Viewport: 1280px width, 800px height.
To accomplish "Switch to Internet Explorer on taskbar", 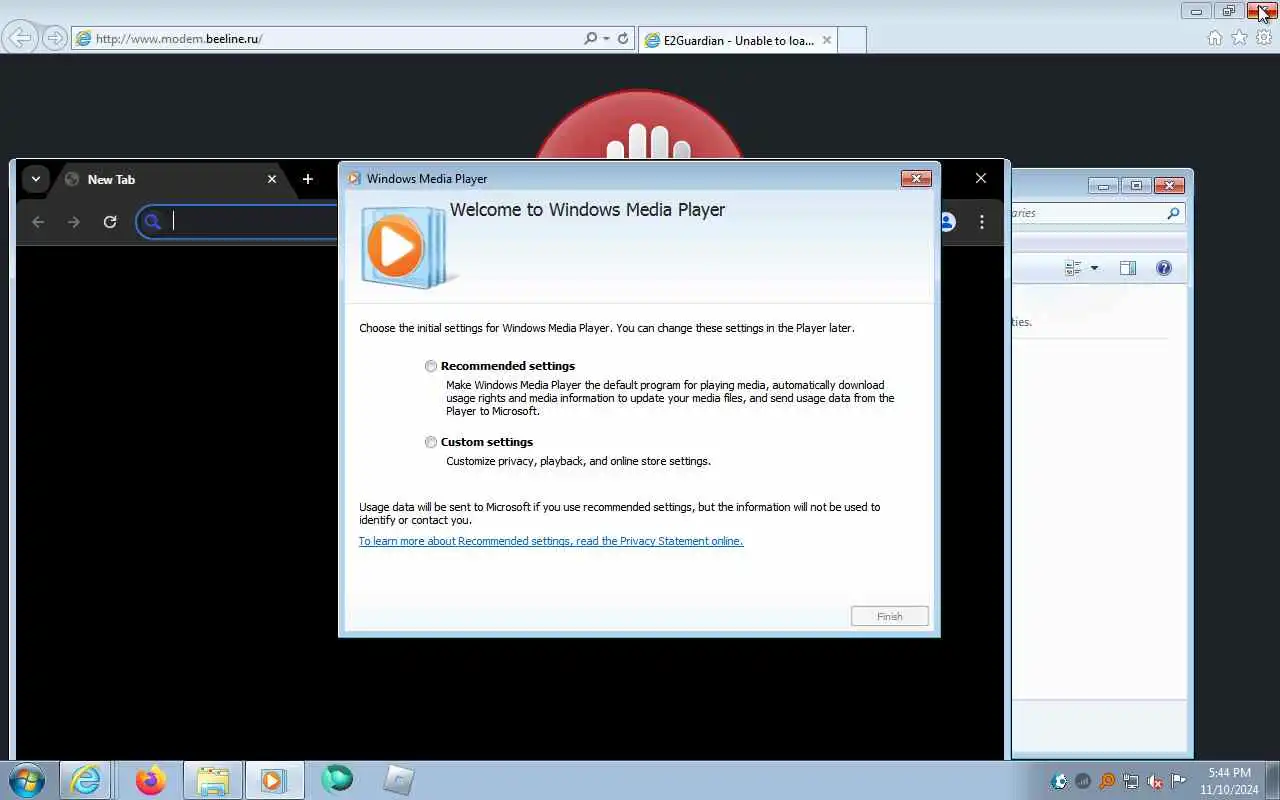I will tap(86, 780).
